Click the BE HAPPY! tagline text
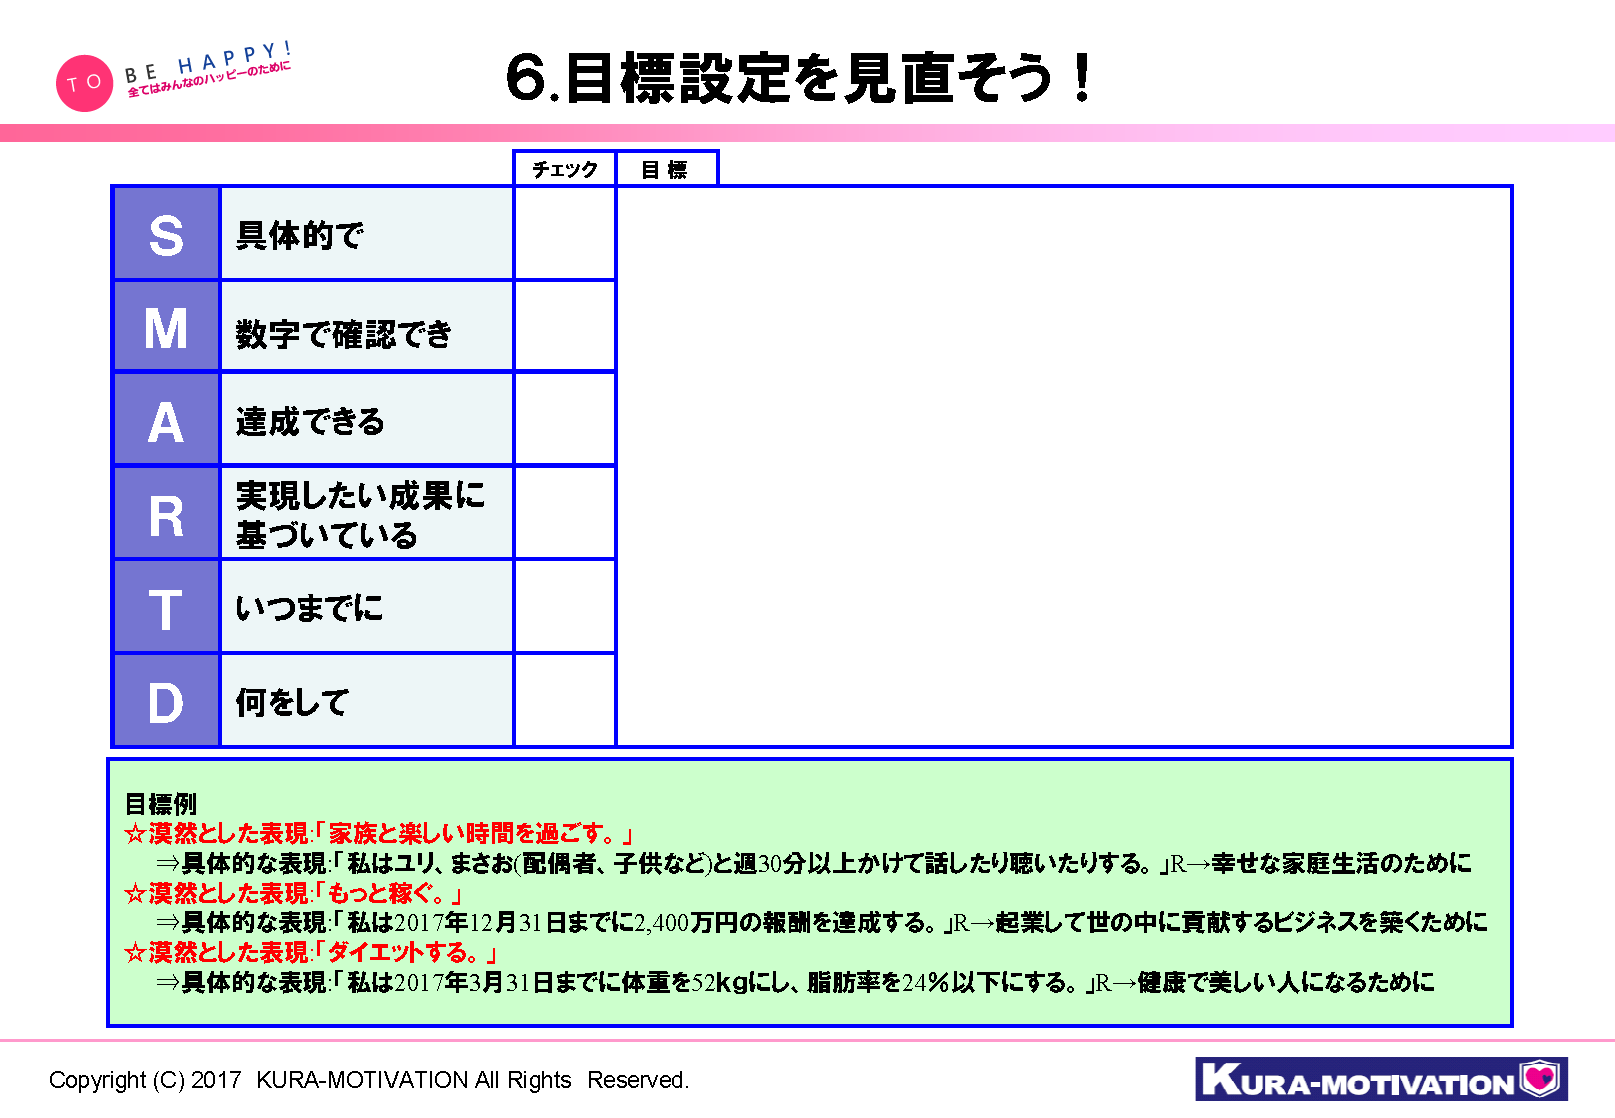 [x=208, y=63]
